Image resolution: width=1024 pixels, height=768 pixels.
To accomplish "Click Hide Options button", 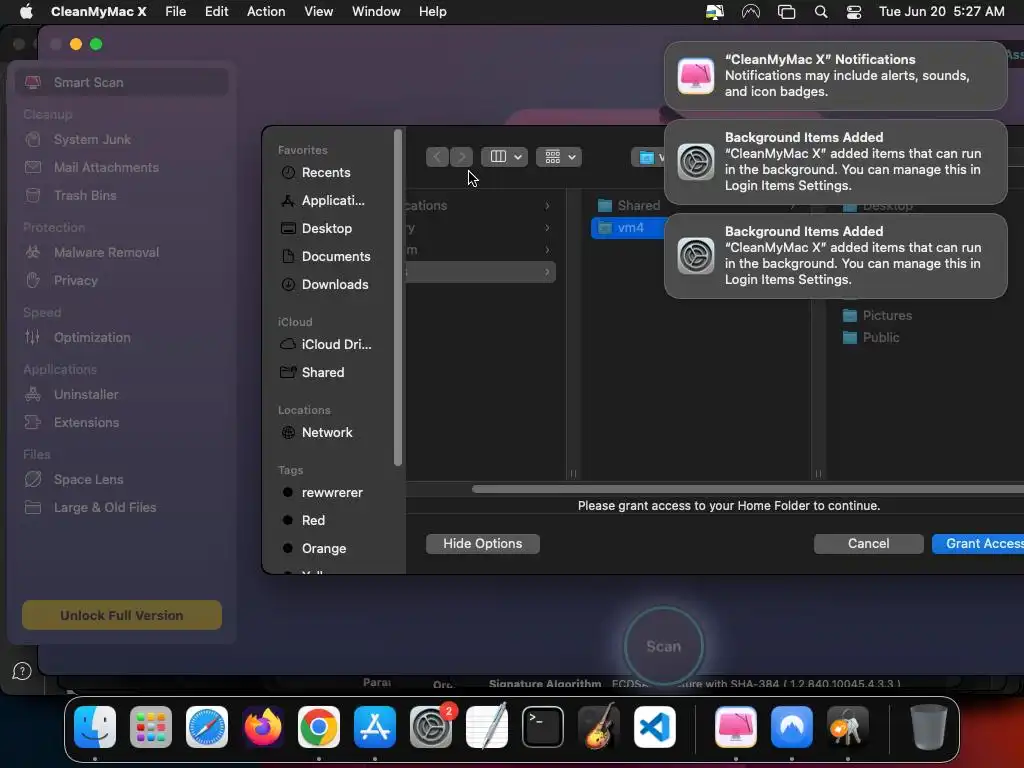I will click(x=483, y=543).
